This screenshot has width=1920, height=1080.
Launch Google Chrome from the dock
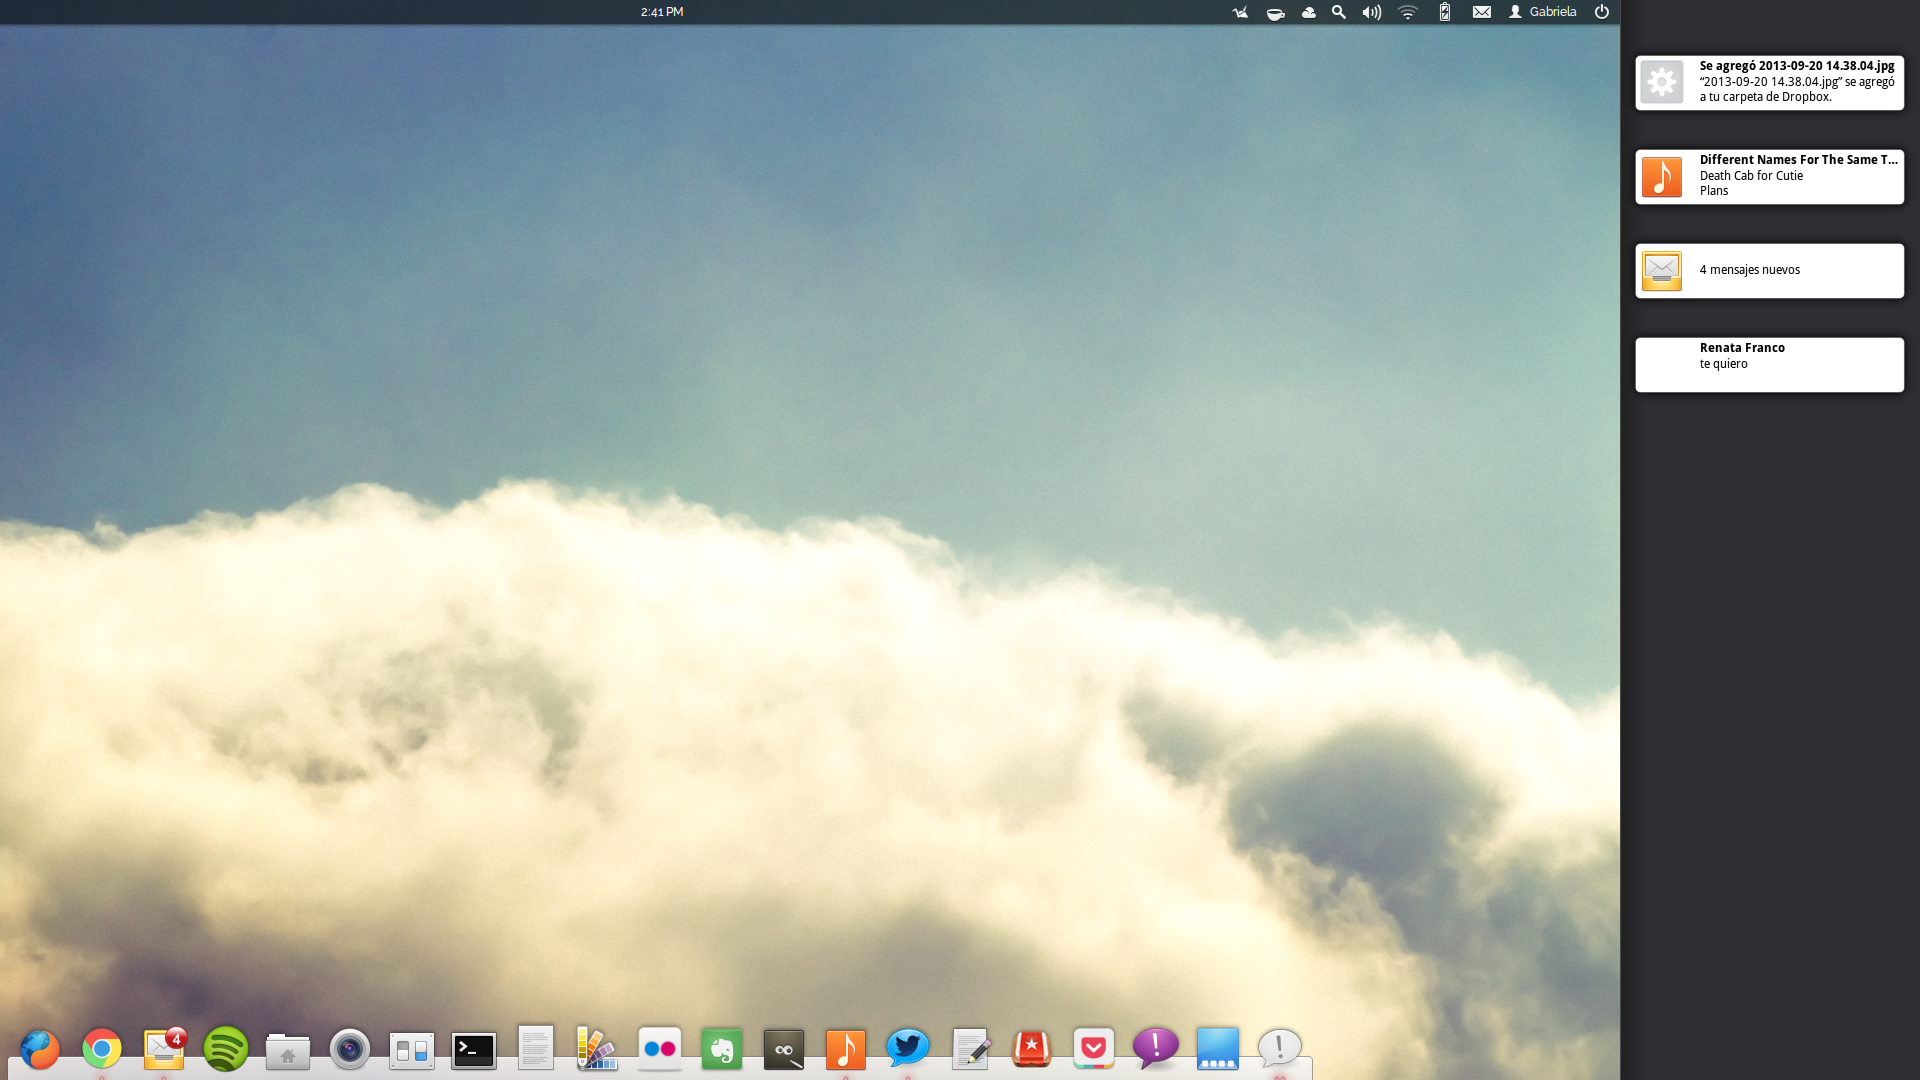tap(102, 1049)
